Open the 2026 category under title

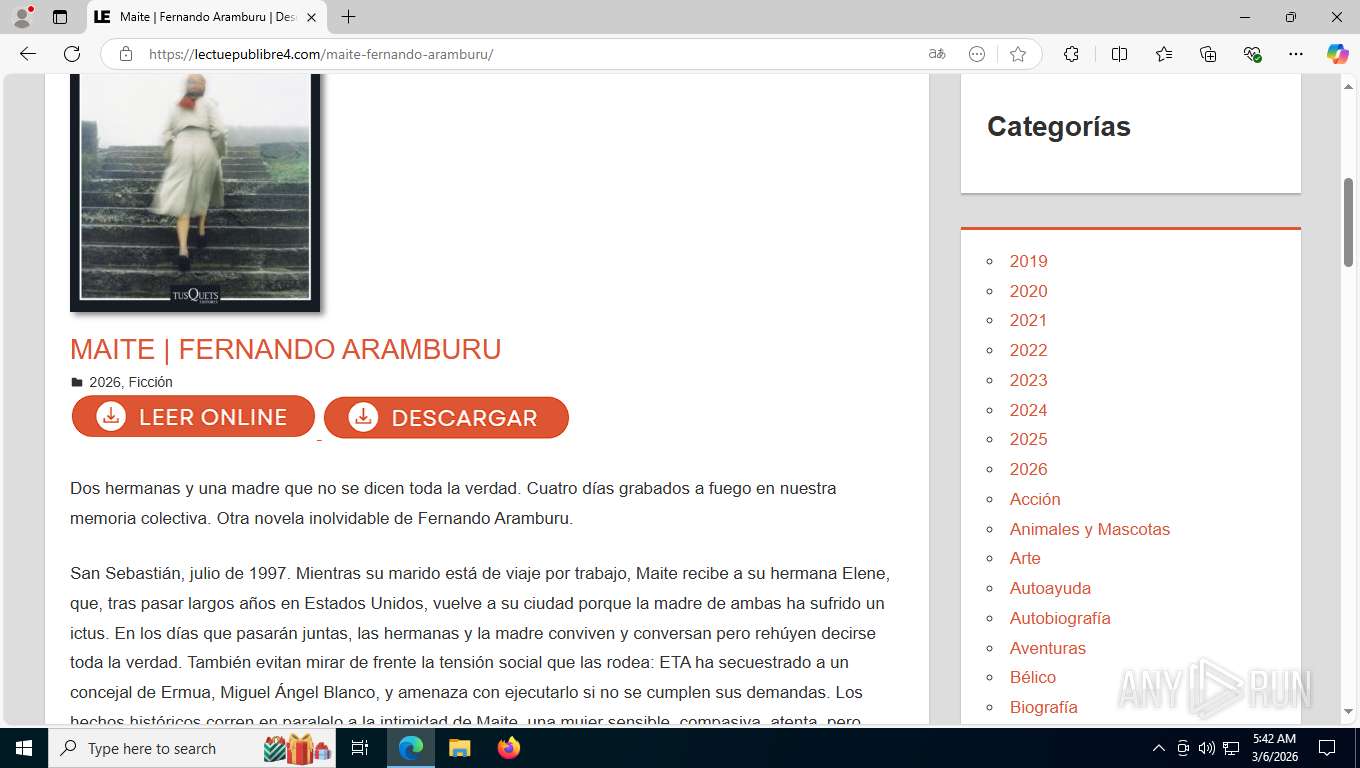pyautogui.click(x=105, y=382)
